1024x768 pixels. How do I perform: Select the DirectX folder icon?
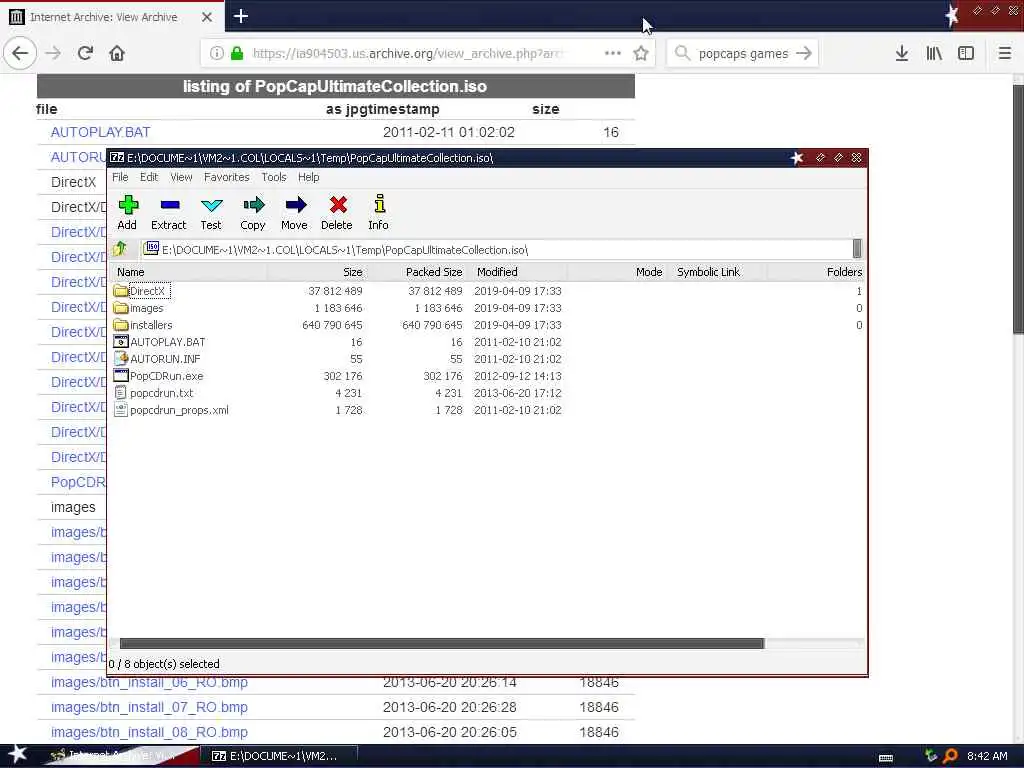click(x=121, y=291)
